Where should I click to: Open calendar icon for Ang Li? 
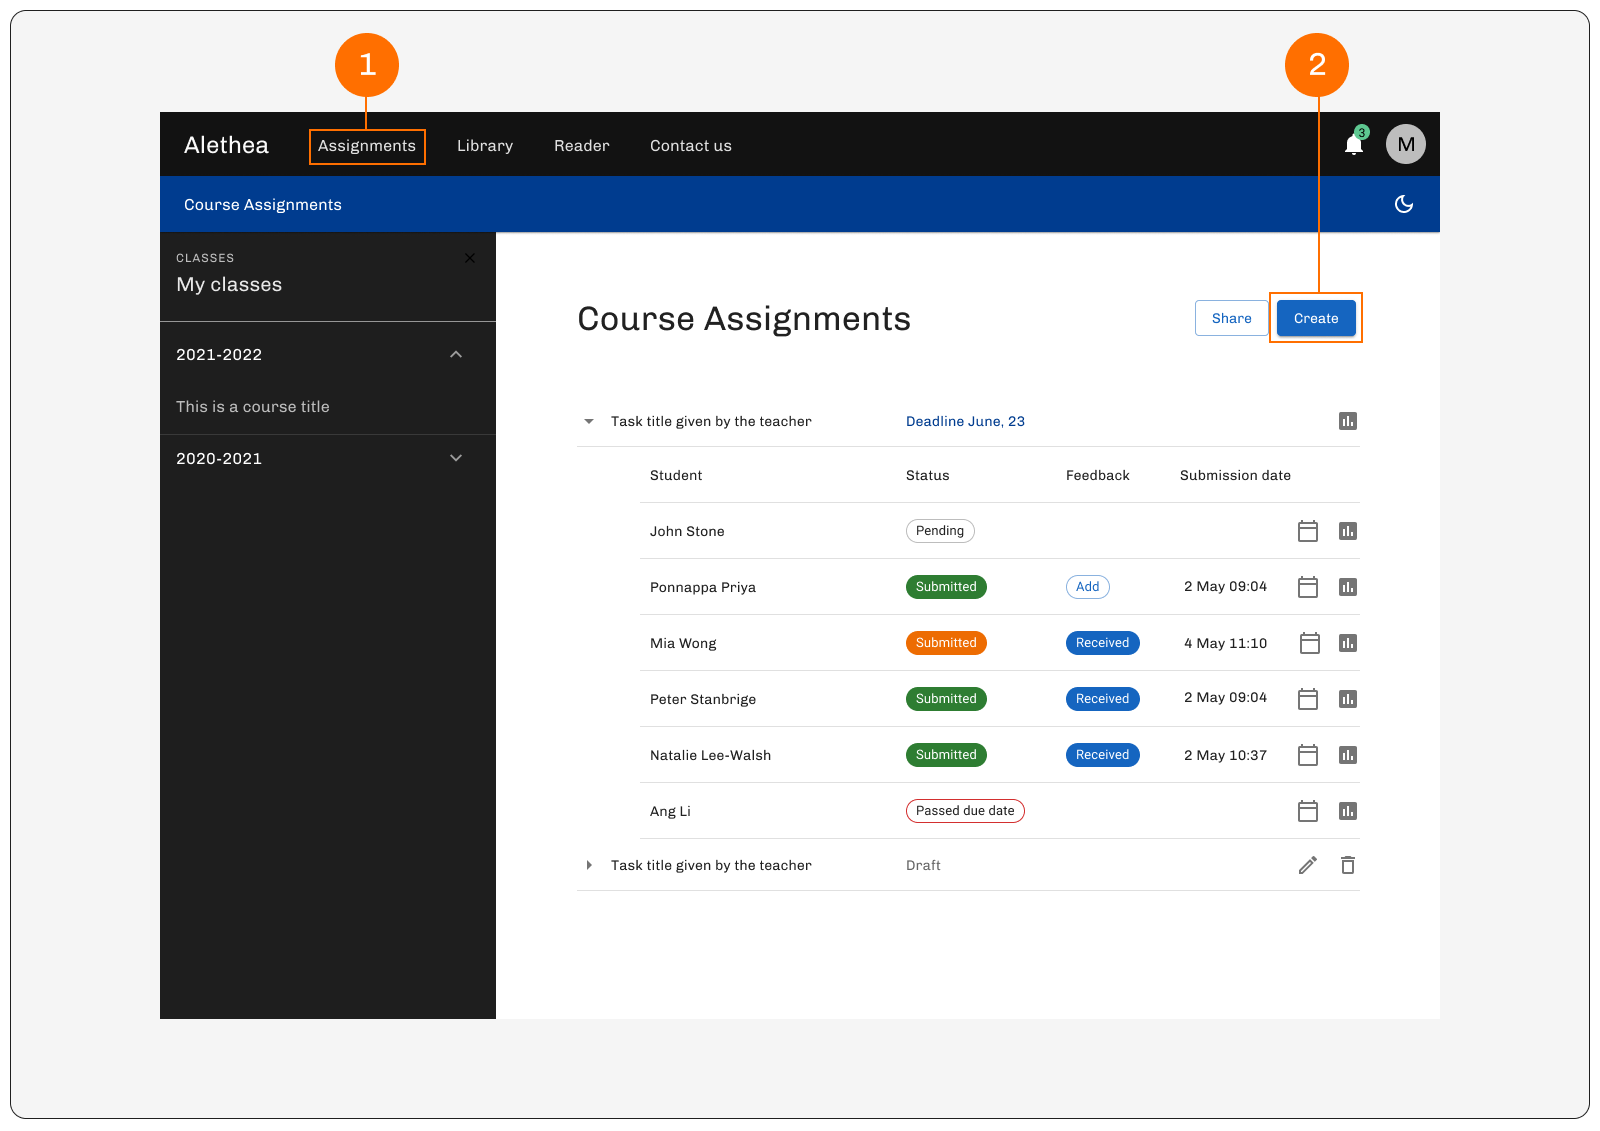(1308, 811)
